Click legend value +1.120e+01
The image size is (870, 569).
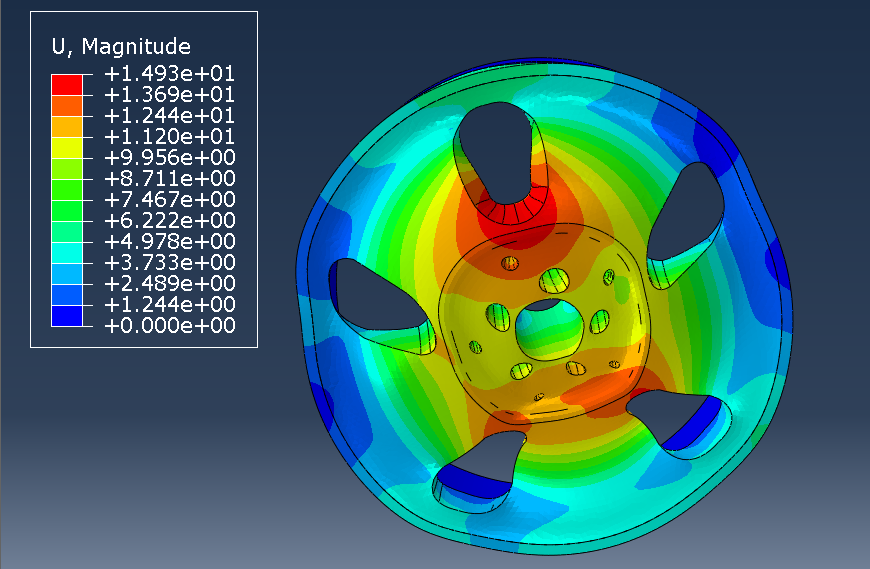coord(170,136)
